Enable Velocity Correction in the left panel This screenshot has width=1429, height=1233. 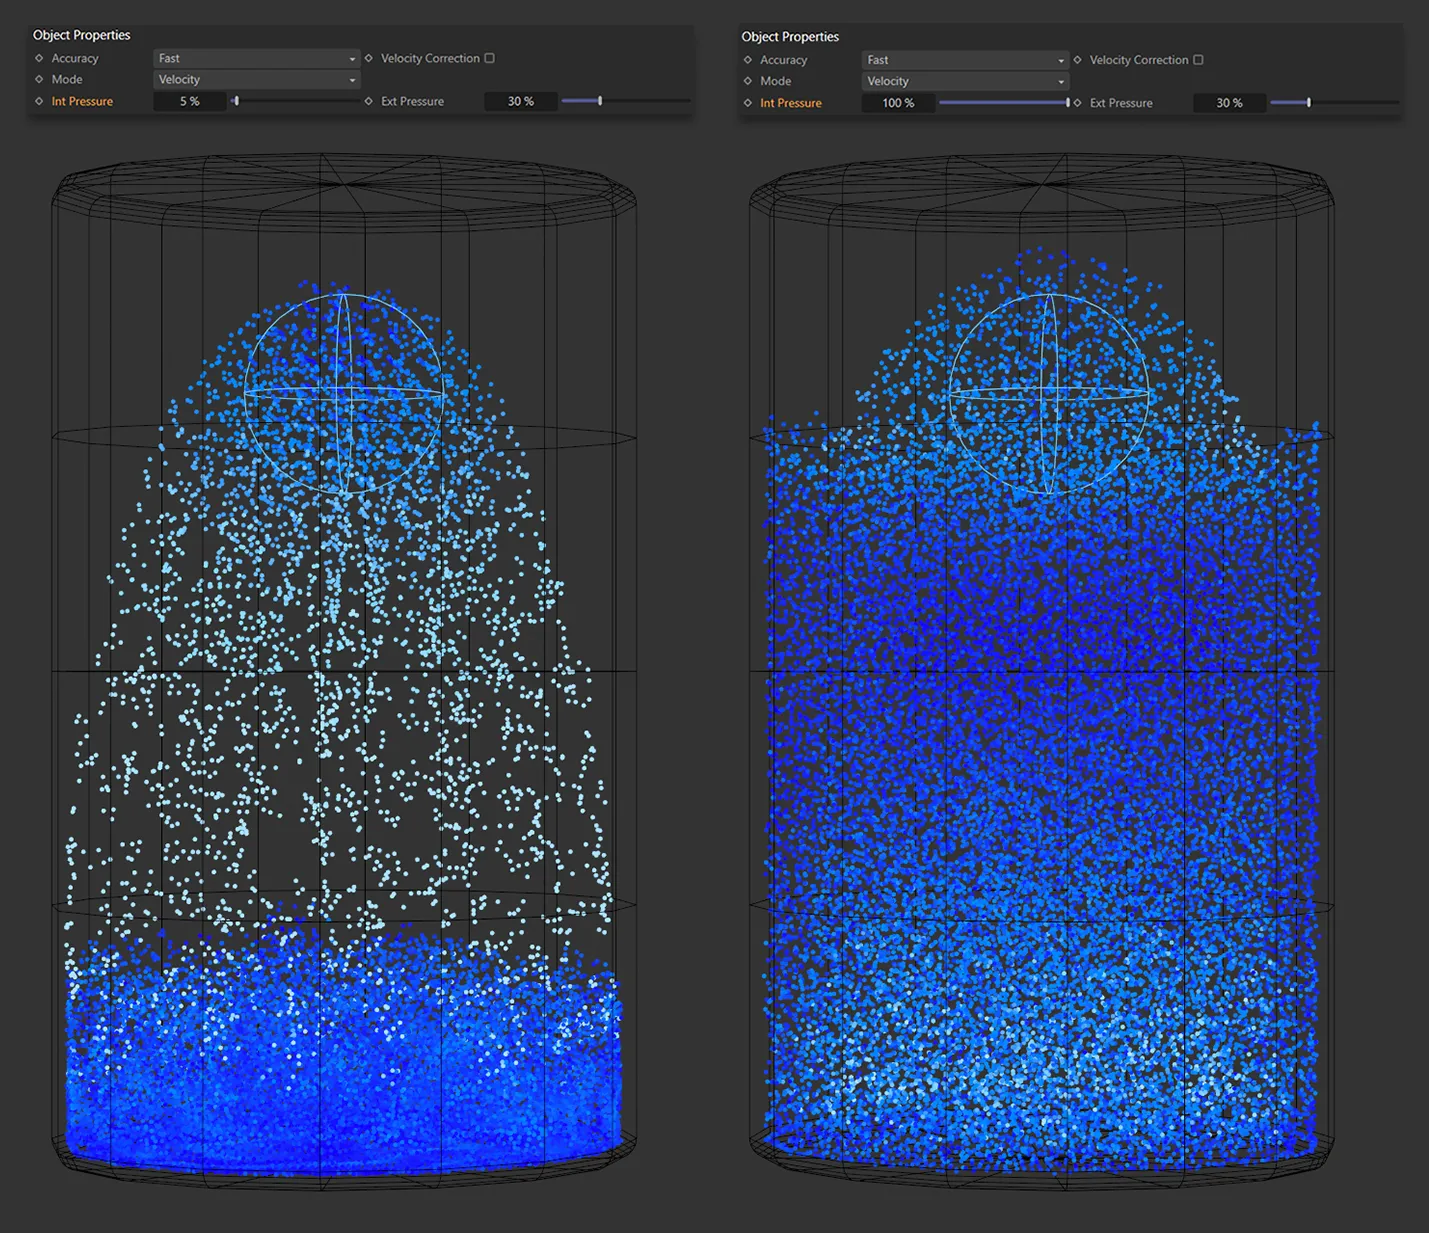point(489,57)
